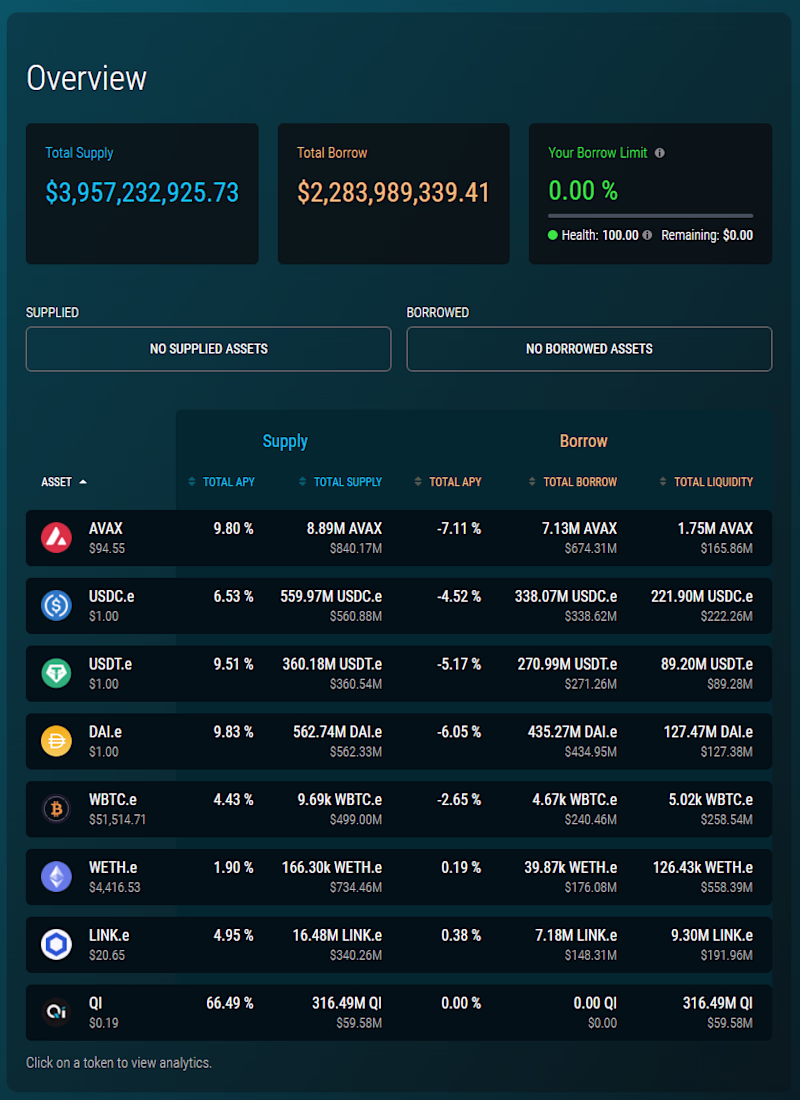Sort by Supply Total APY
The width and height of the screenshot is (800, 1100).
point(221,482)
